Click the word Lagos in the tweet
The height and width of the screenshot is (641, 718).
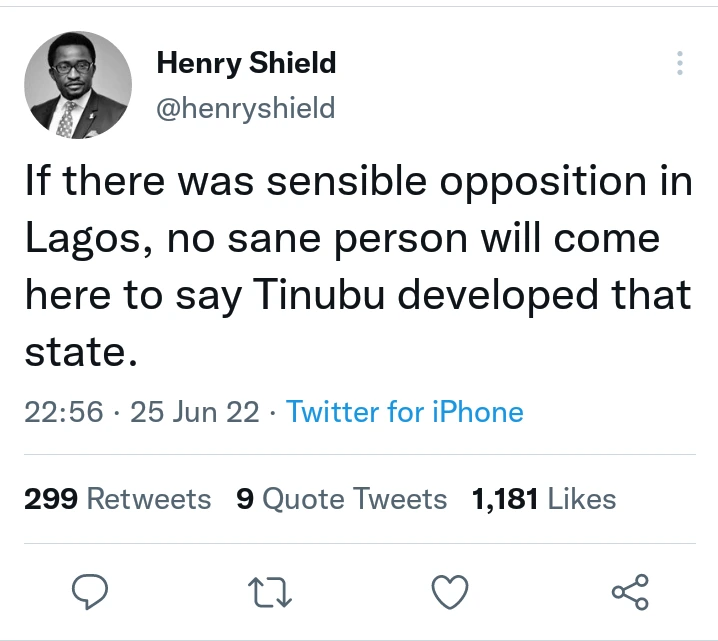tap(78, 241)
